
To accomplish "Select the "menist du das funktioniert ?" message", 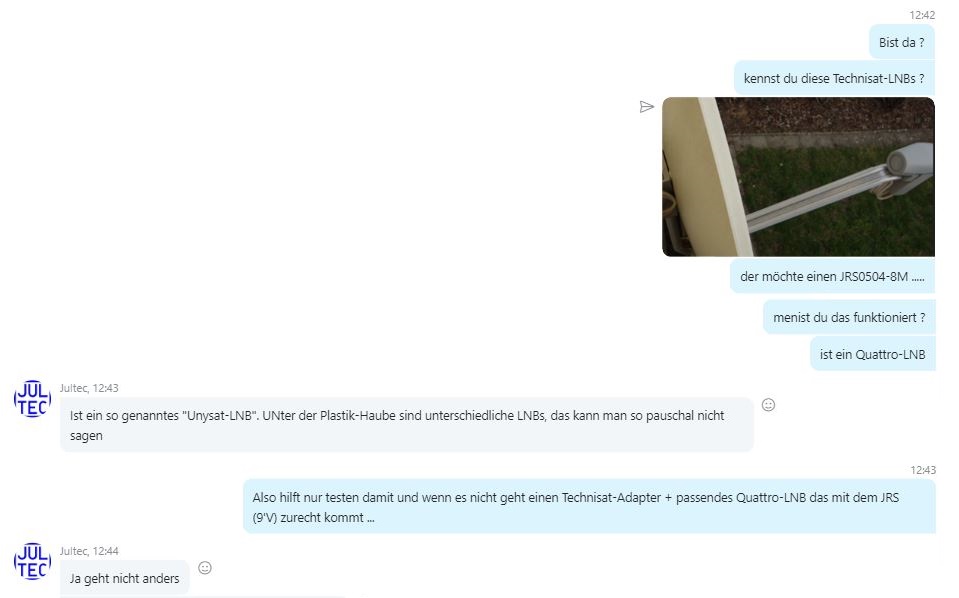I will tap(849, 317).
